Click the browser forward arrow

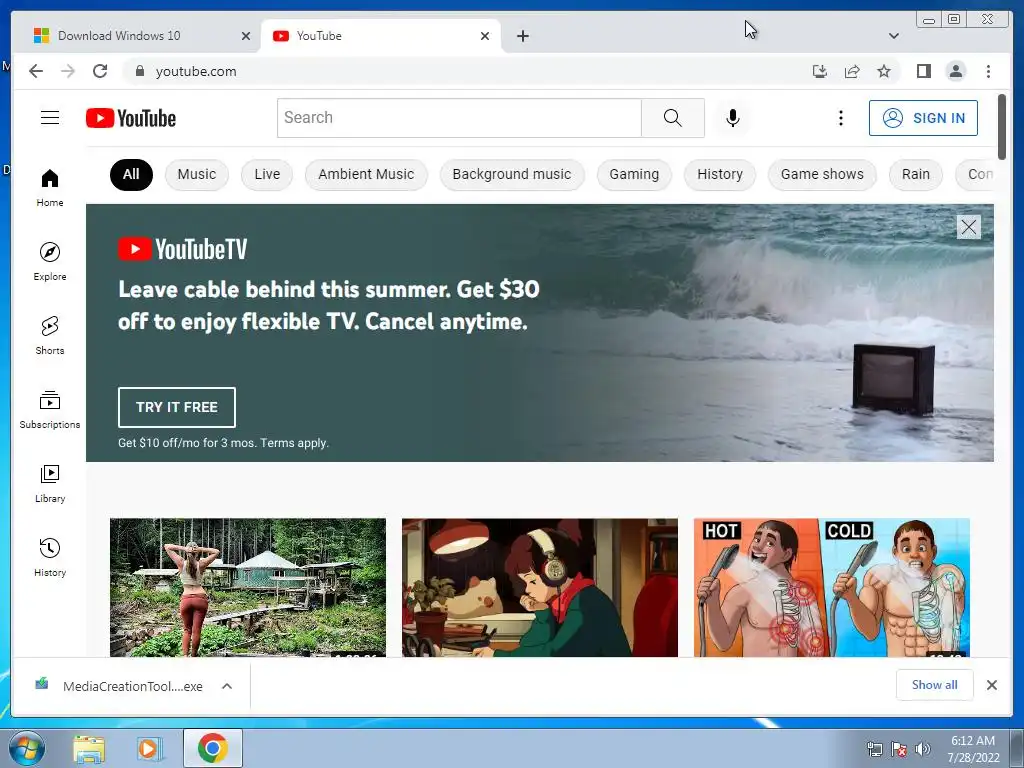(68, 71)
